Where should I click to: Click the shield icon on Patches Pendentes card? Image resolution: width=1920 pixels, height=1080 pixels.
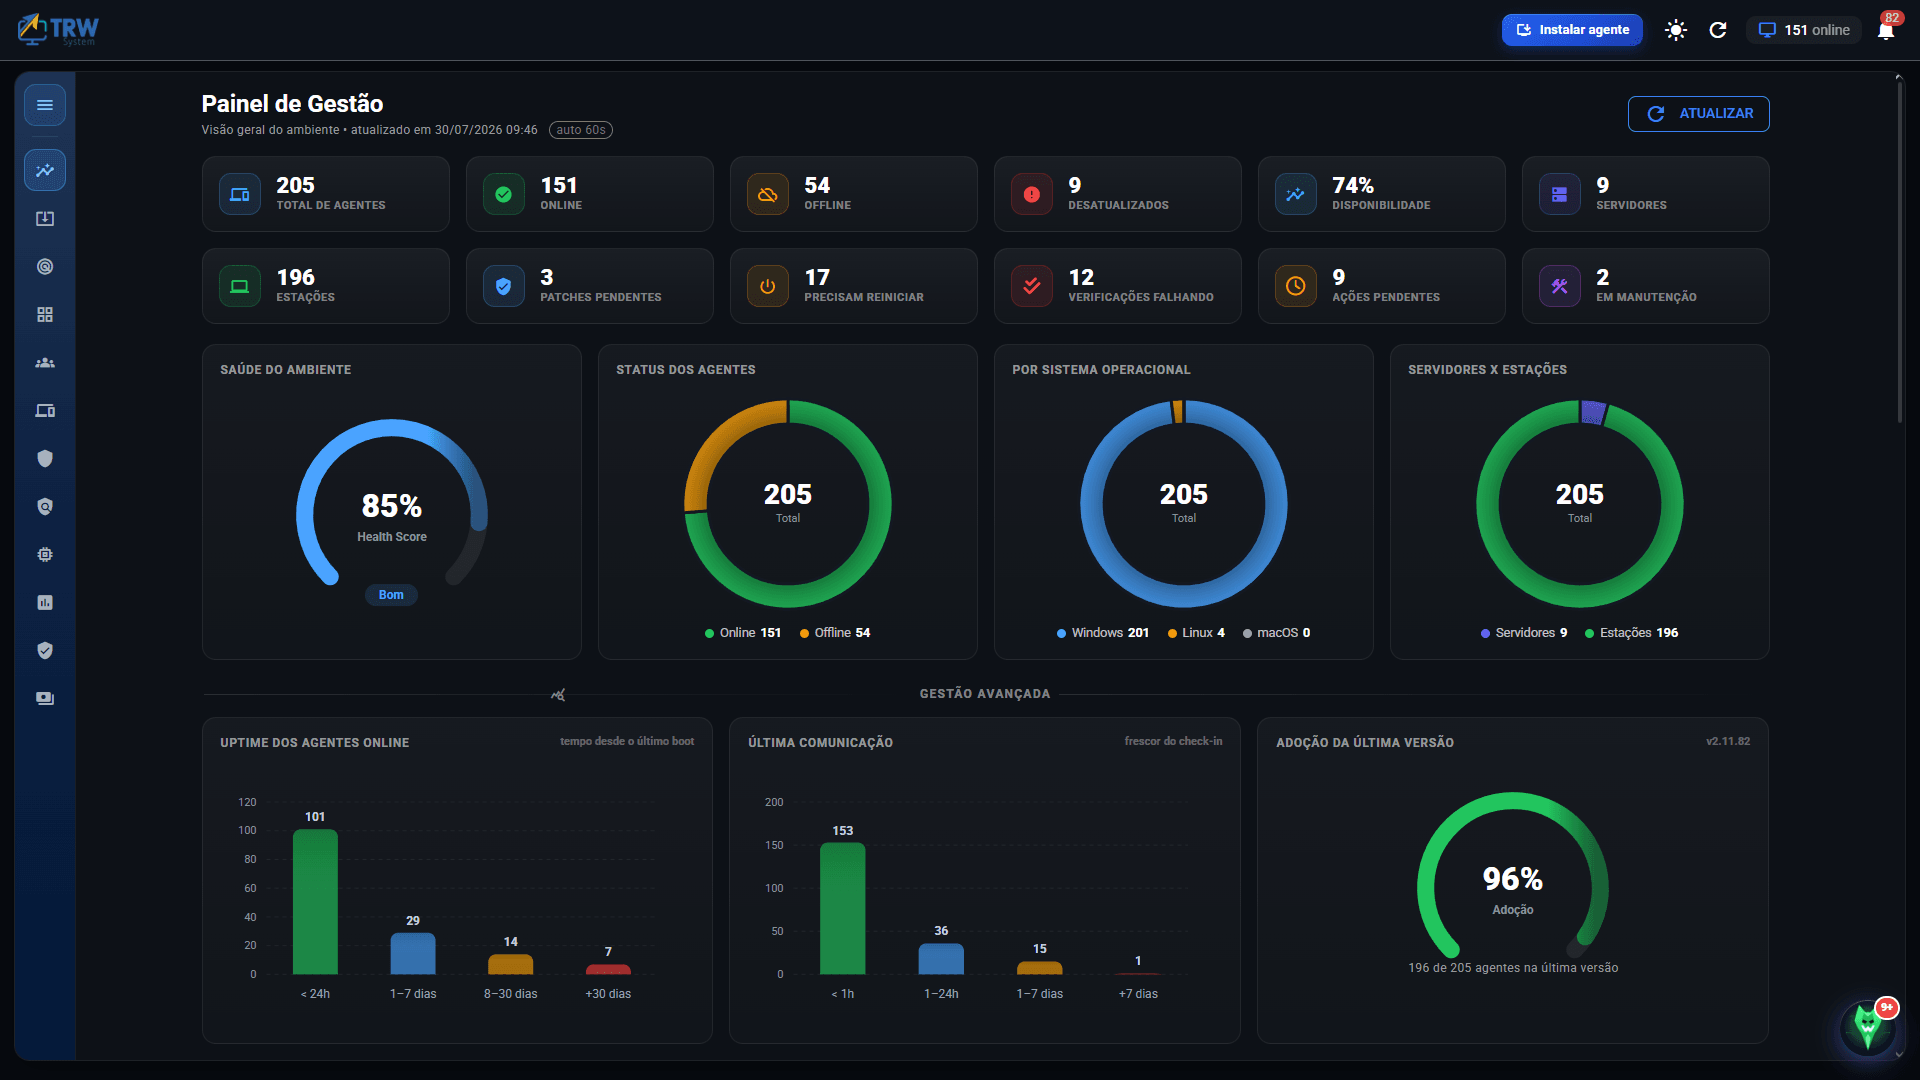tap(504, 286)
